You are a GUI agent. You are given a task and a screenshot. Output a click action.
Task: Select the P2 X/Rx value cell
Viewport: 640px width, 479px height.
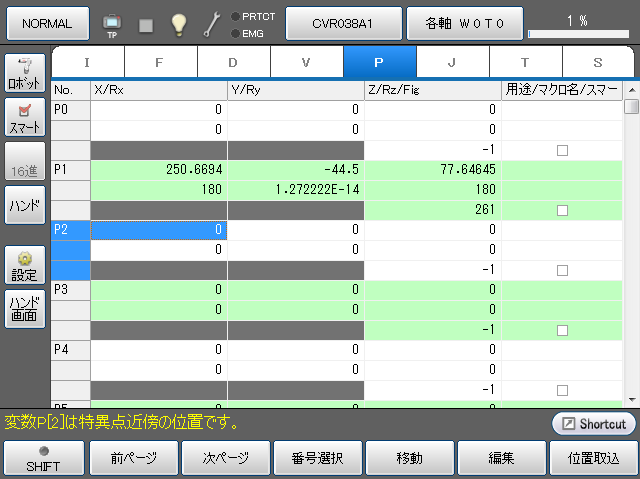[159, 230]
